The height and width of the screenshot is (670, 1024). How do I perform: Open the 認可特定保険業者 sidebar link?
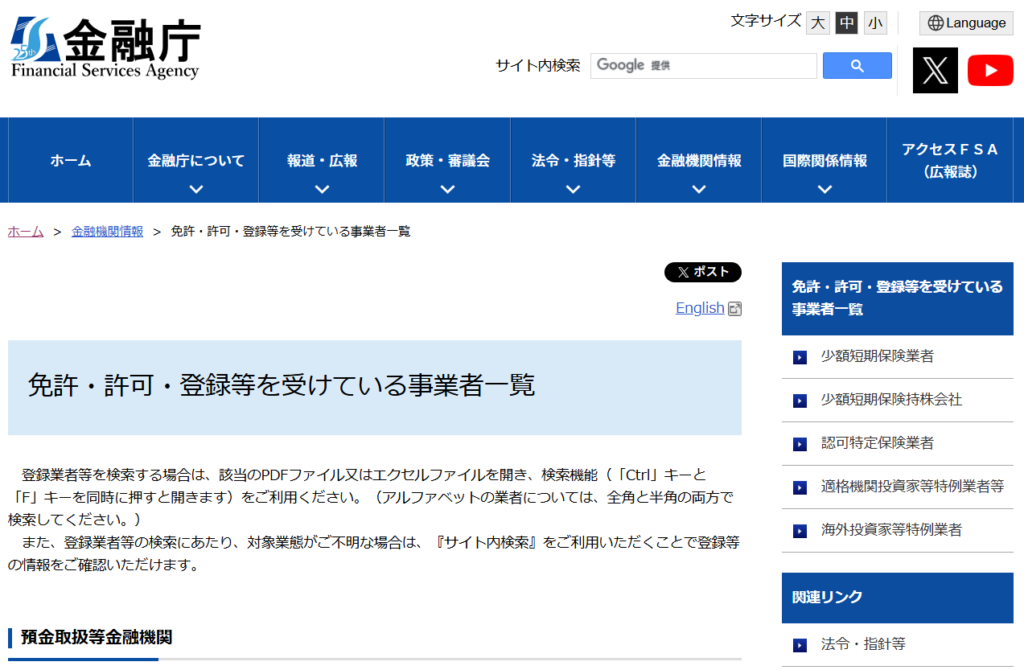[x=877, y=443]
